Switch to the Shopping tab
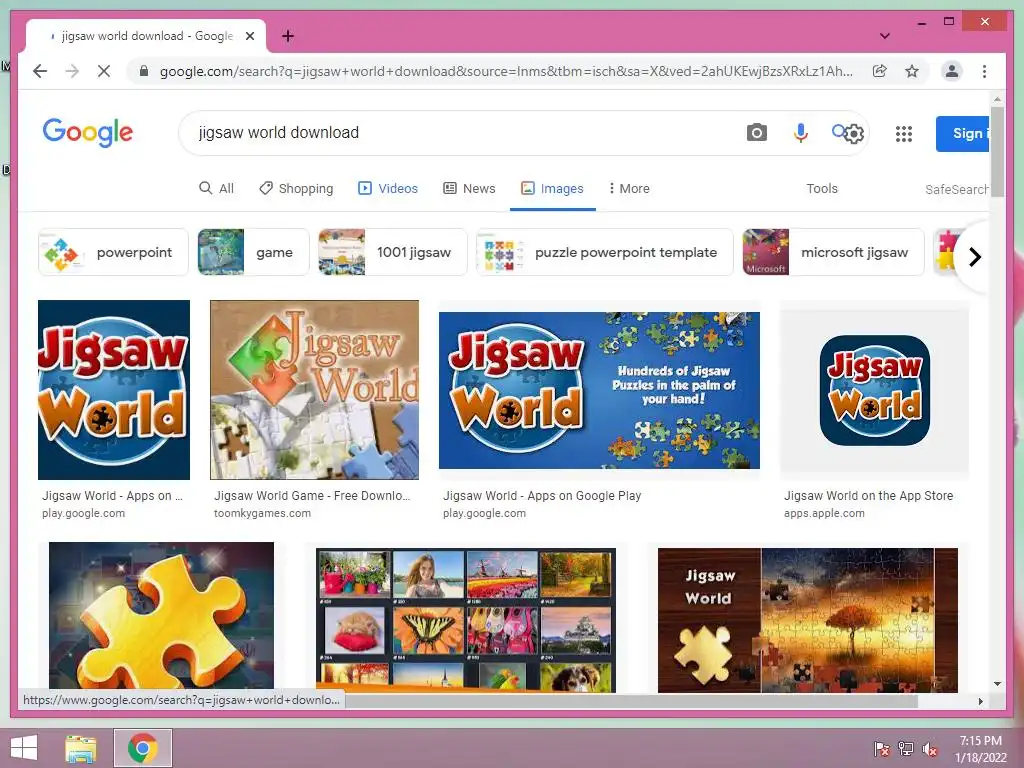The width and height of the screenshot is (1024, 768). 296,189
